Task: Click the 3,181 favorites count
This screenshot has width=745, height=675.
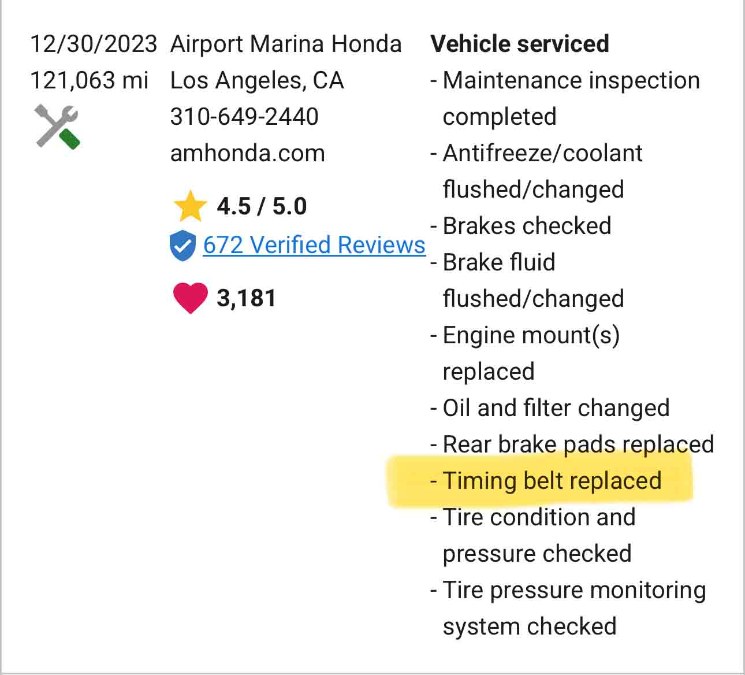Action: click(246, 298)
